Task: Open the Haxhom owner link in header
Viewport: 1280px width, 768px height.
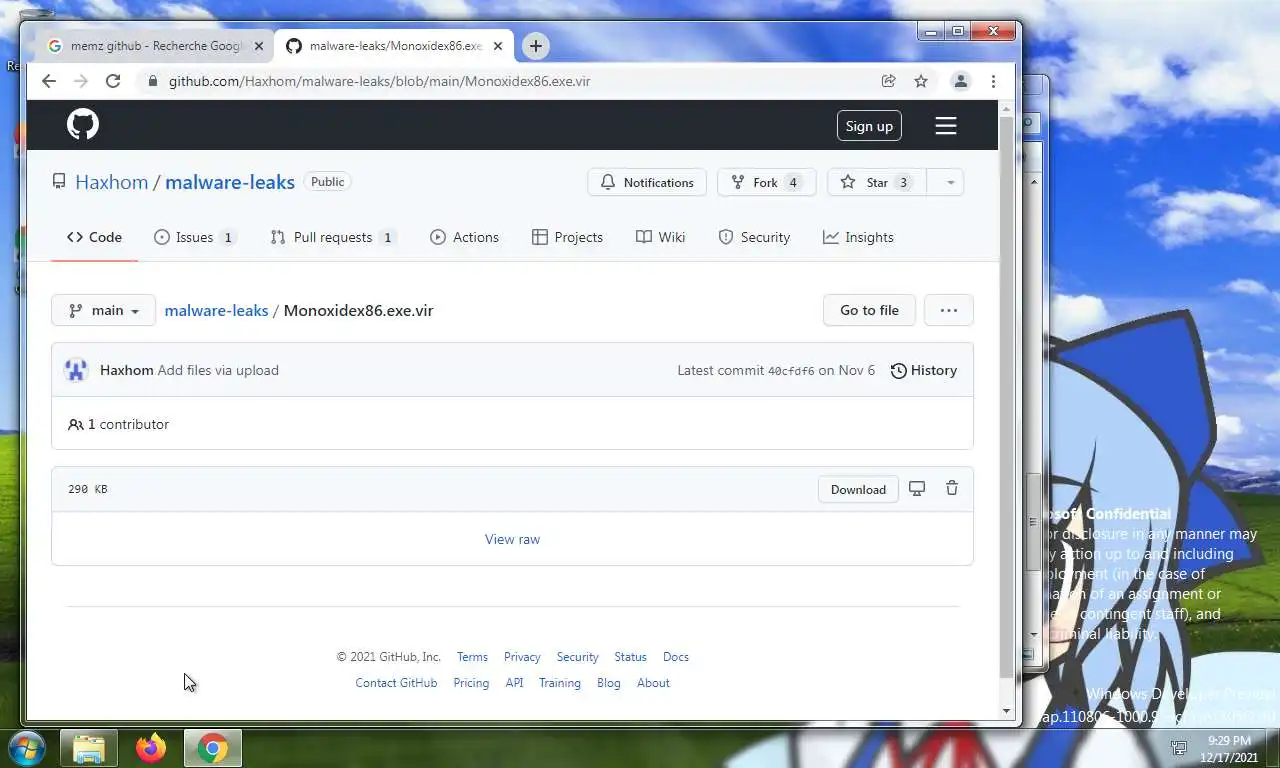Action: coord(111,182)
